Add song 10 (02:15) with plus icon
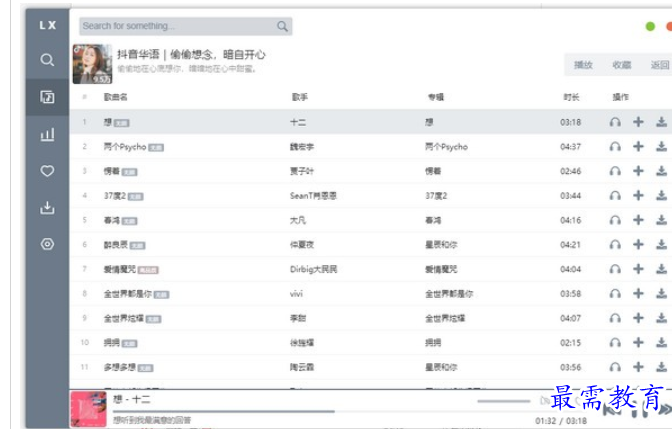This screenshot has width=672, height=429. [638, 342]
